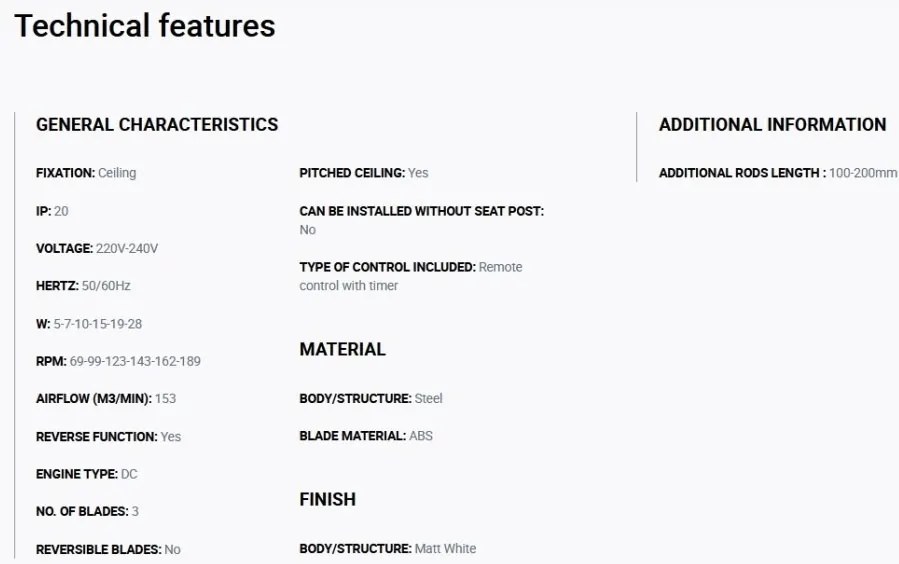Click the Voltage 220V-240V entry

coord(97,248)
